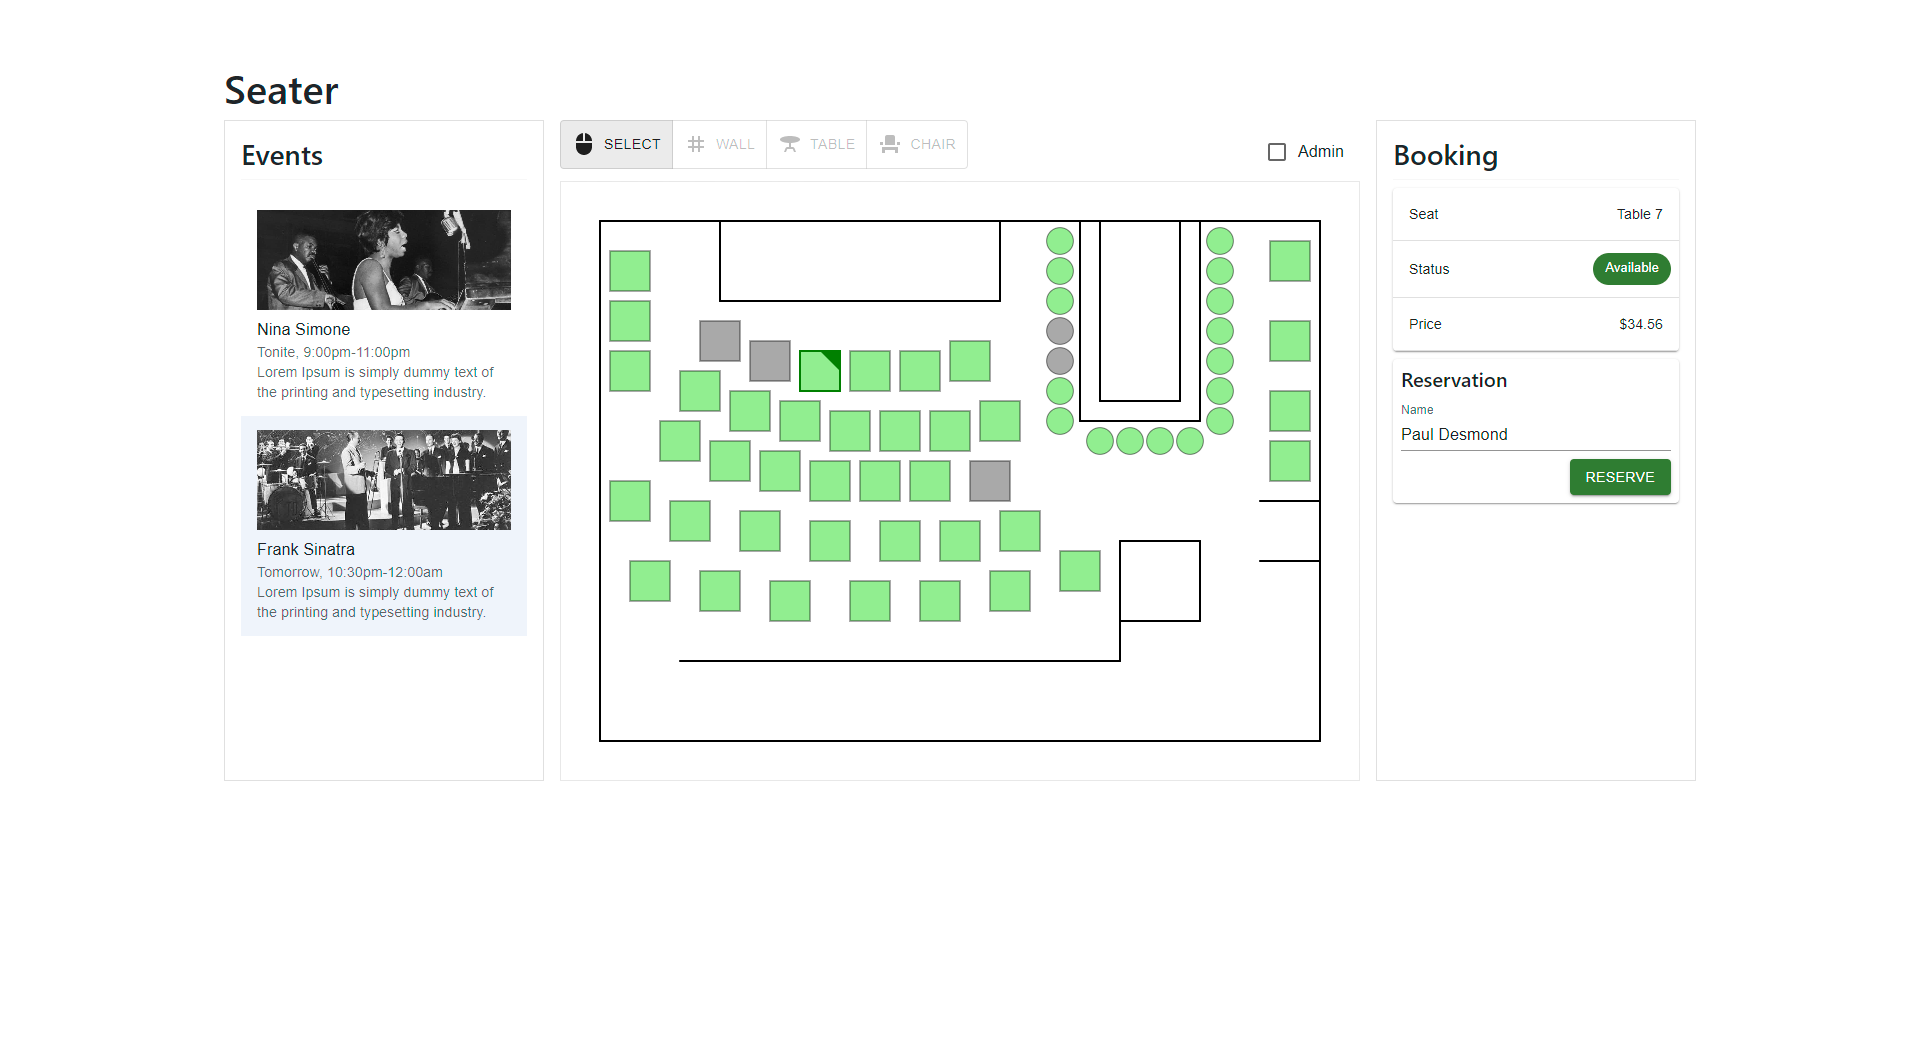Screen dimensions: 1920x1057
Task: Select the SELECT mouse tool
Action: pos(617,144)
